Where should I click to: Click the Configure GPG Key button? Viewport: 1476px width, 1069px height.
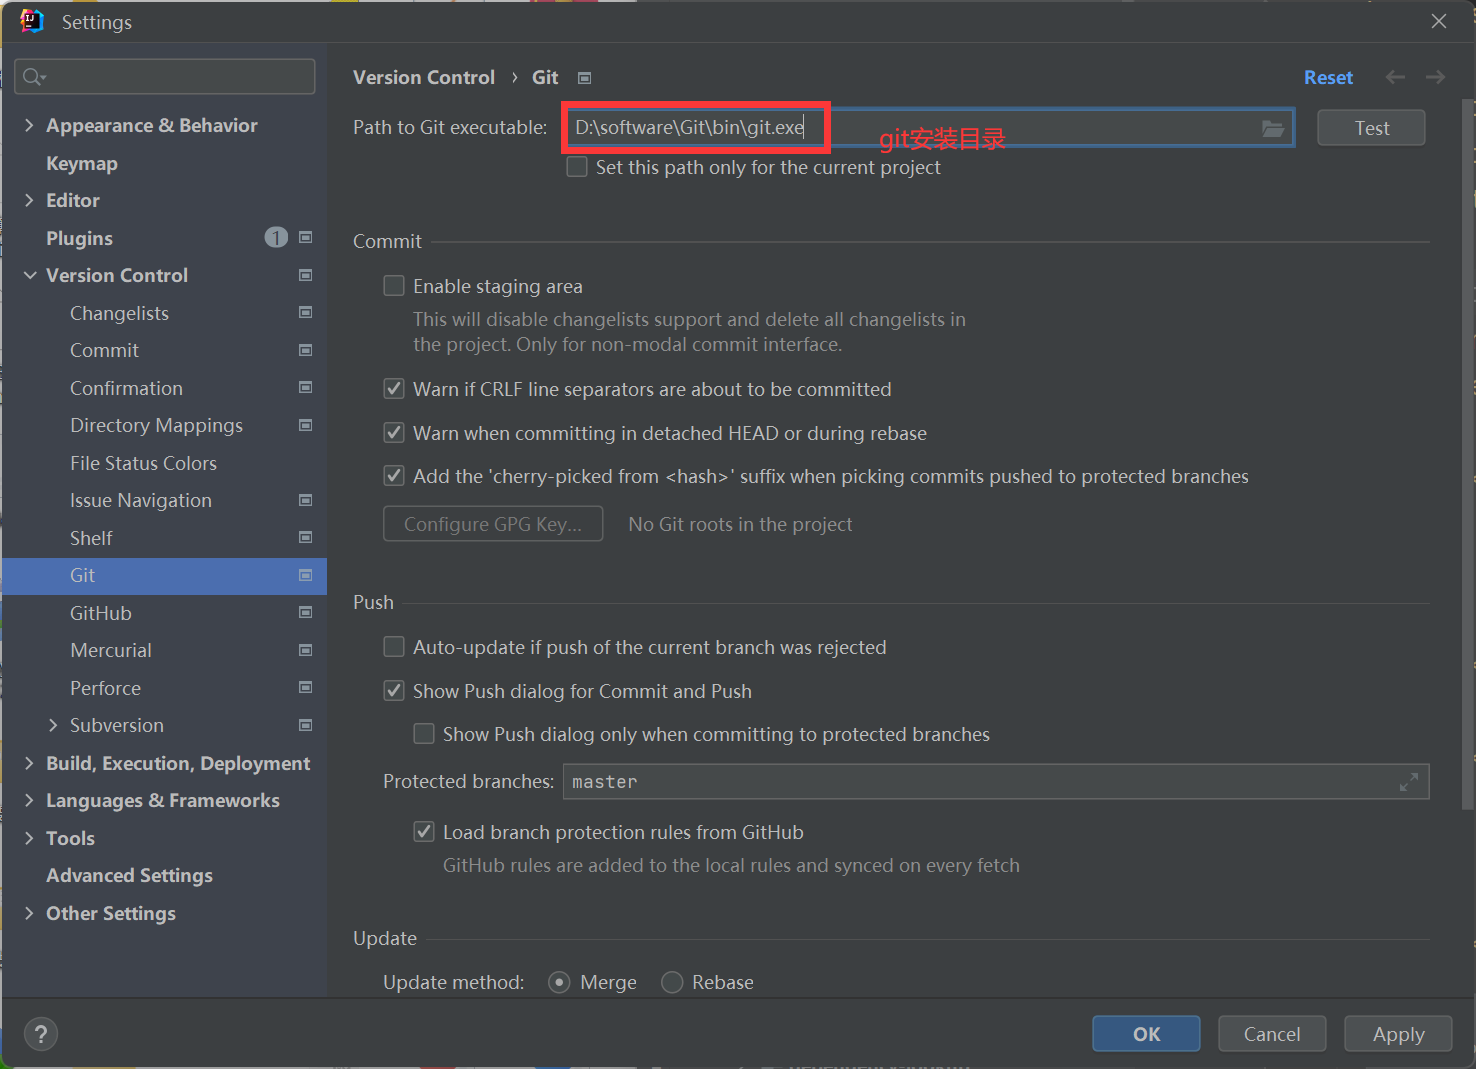point(493,524)
